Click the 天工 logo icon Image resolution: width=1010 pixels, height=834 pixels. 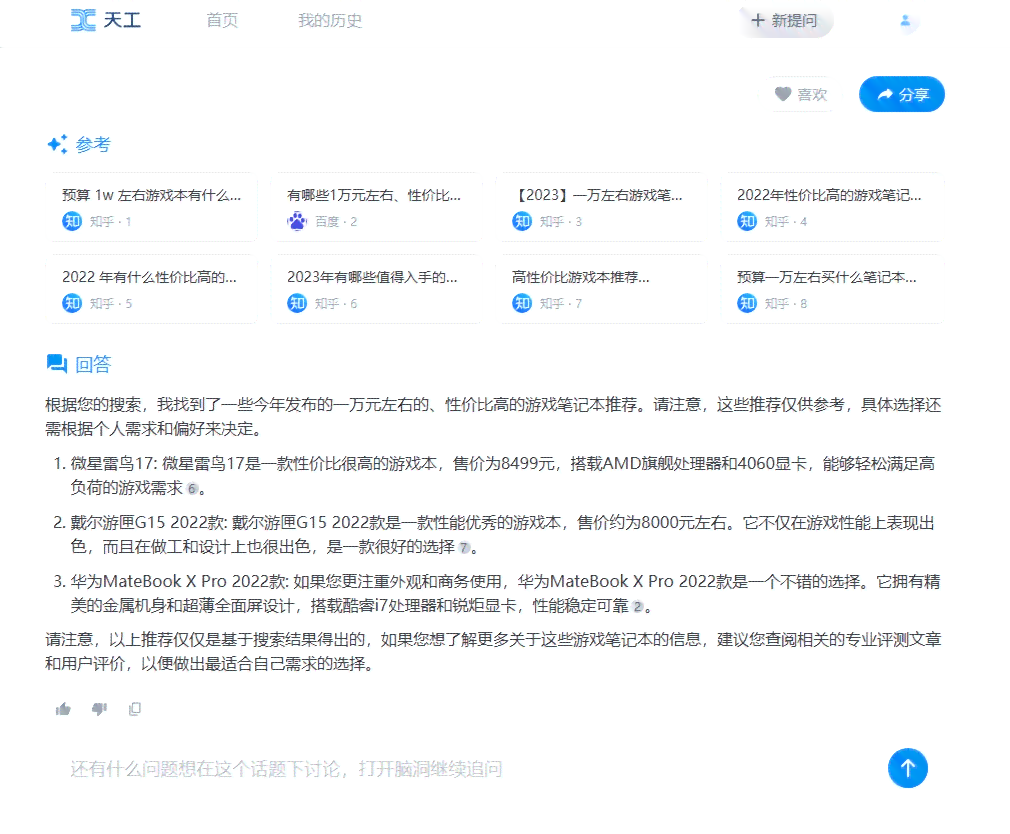click(83, 21)
